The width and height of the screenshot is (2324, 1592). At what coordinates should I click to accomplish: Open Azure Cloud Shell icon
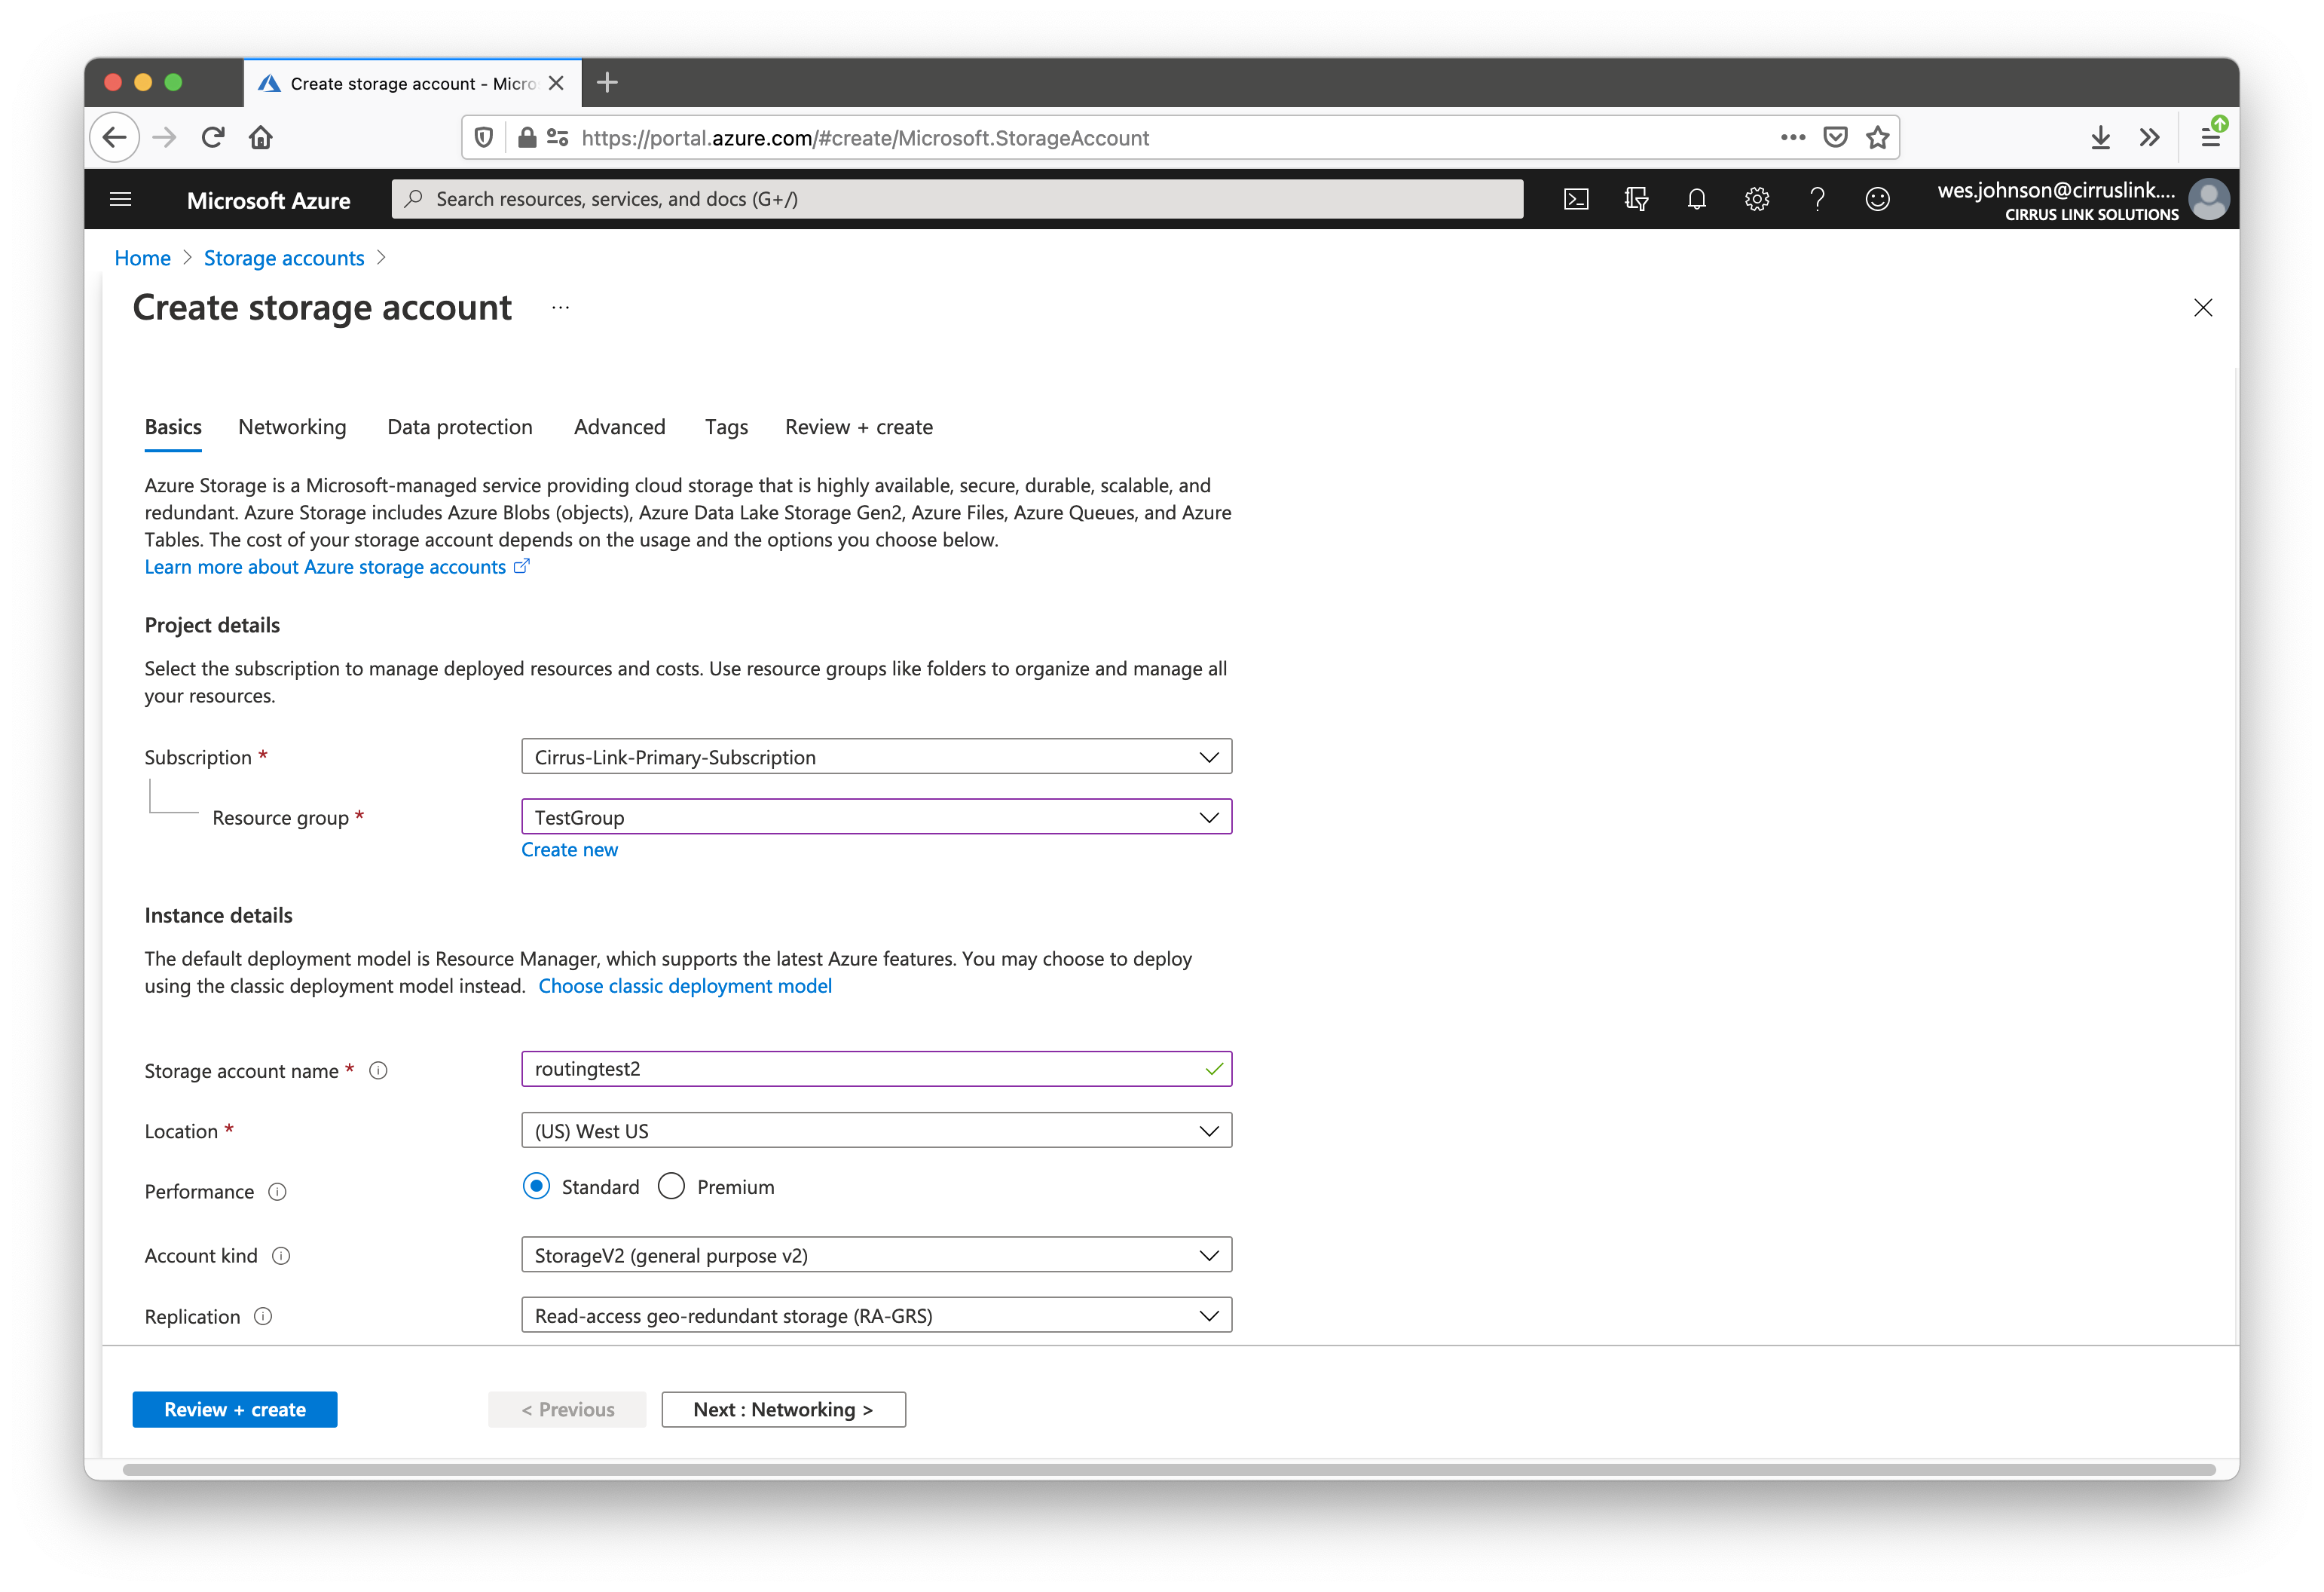coord(1576,199)
